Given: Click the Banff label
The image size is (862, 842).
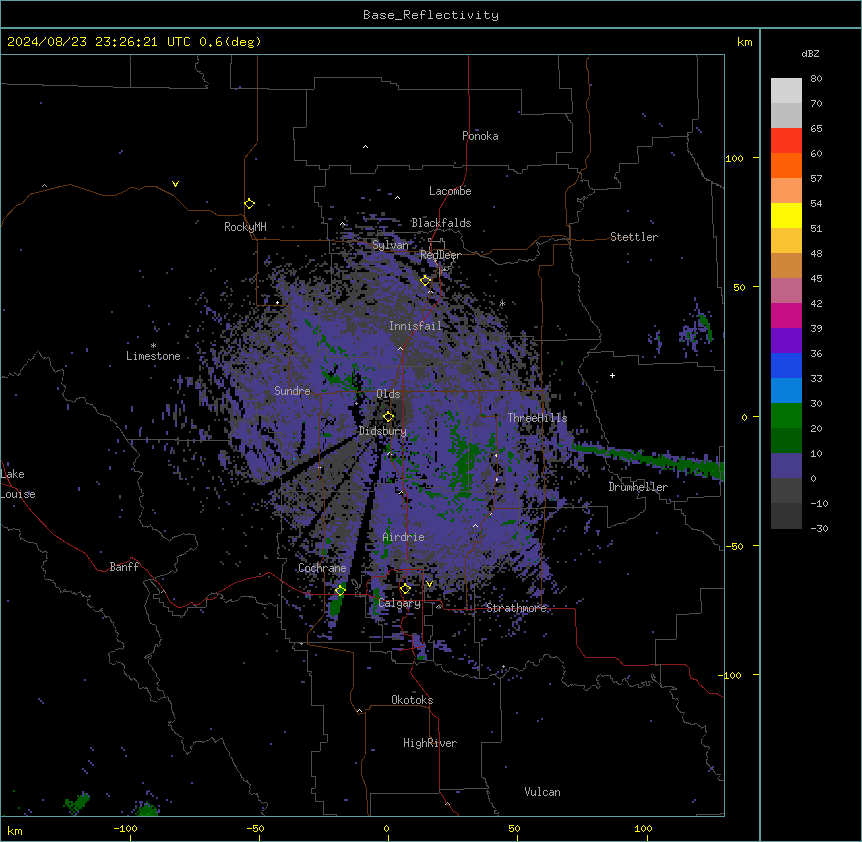Looking at the screenshot, I should [x=124, y=567].
